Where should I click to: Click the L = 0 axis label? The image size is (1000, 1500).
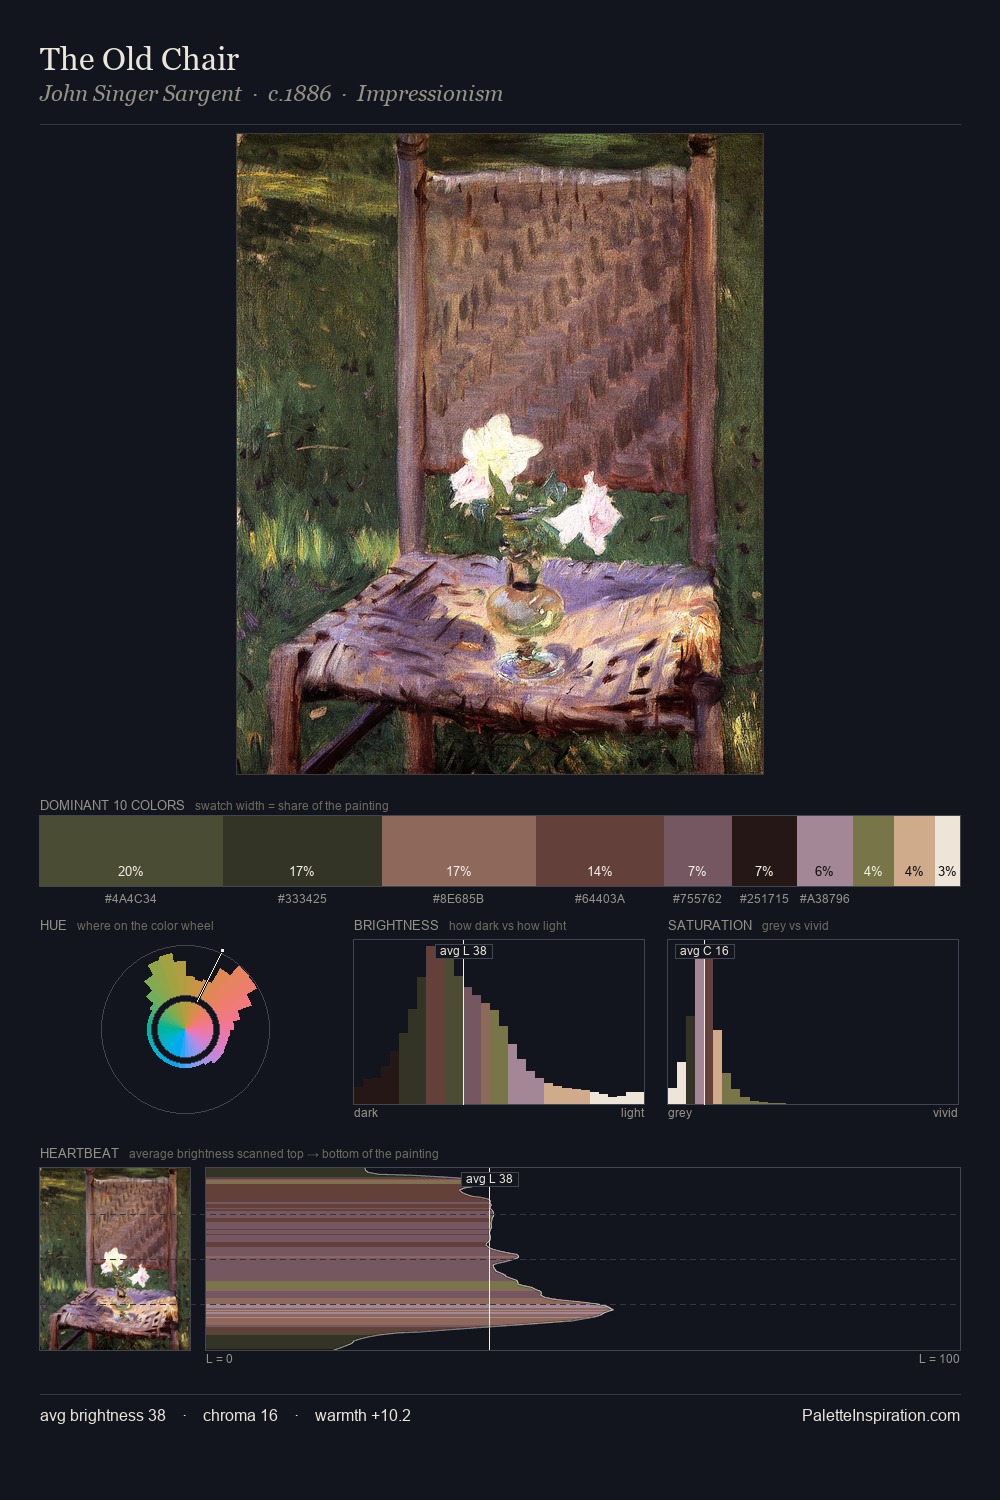pyautogui.click(x=219, y=1359)
